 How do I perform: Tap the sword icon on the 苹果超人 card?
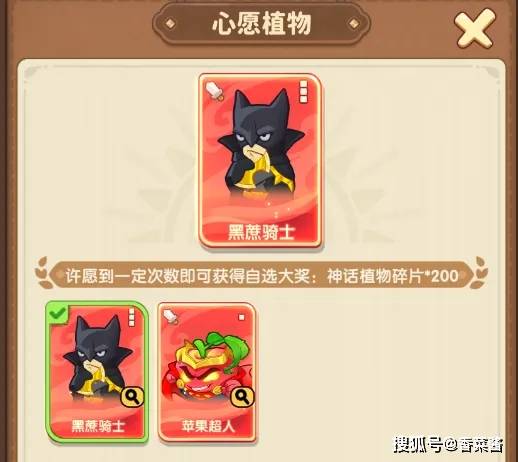(x=171, y=316)
